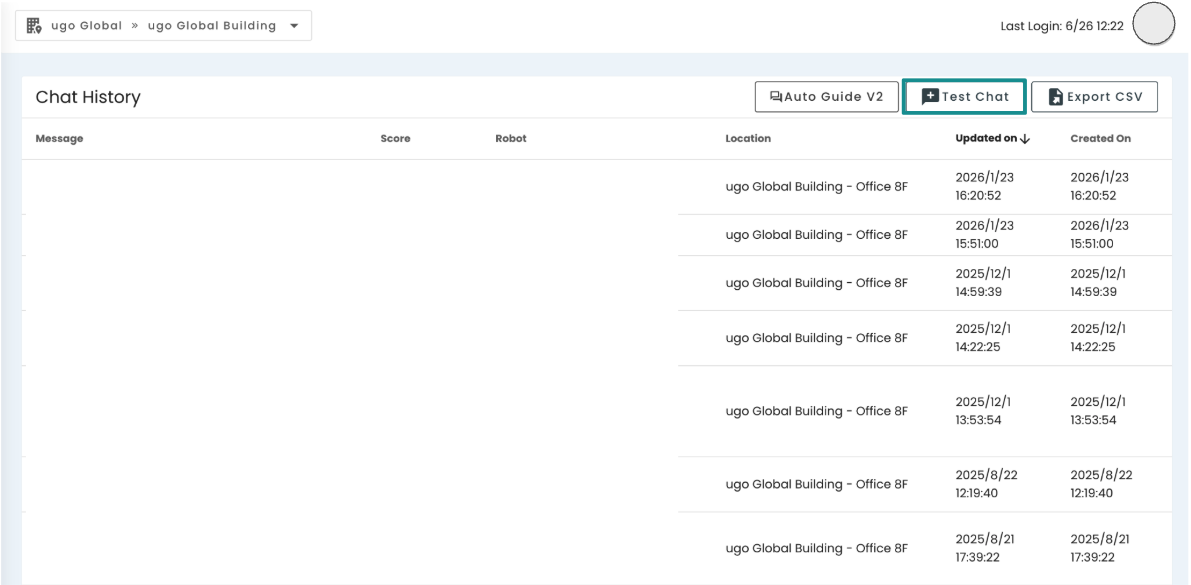Image resolution: width=1191 pixels, height=585 pixels.
Task: Click Location cell in 15:51:00 row
Action: click(817, 235)
